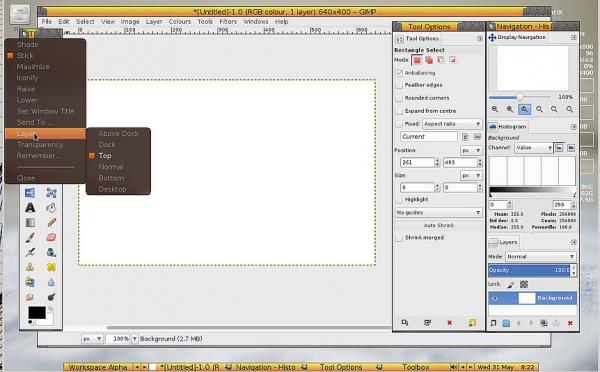Image resolution: width=600 pixels, height=372 pixels.
Task: Enable the Feather edges checkbox
Action: [x=399, y=85]
